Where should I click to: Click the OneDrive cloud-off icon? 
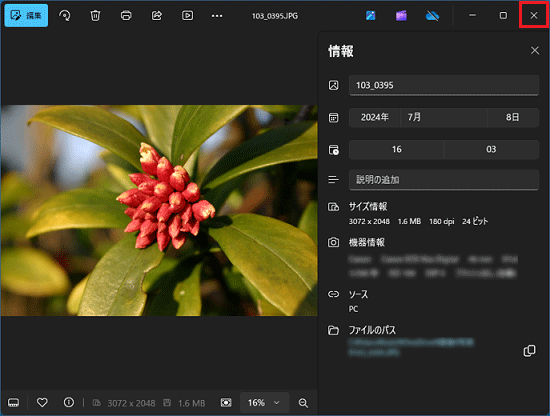click(432, 15)
